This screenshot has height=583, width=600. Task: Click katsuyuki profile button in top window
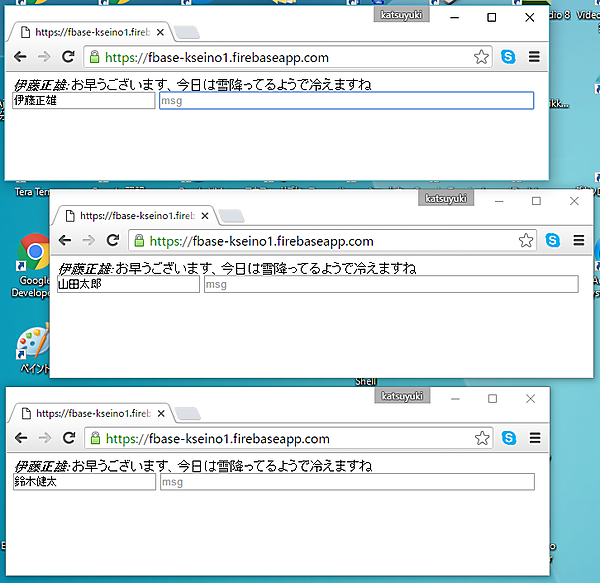[x=401, y=15]
